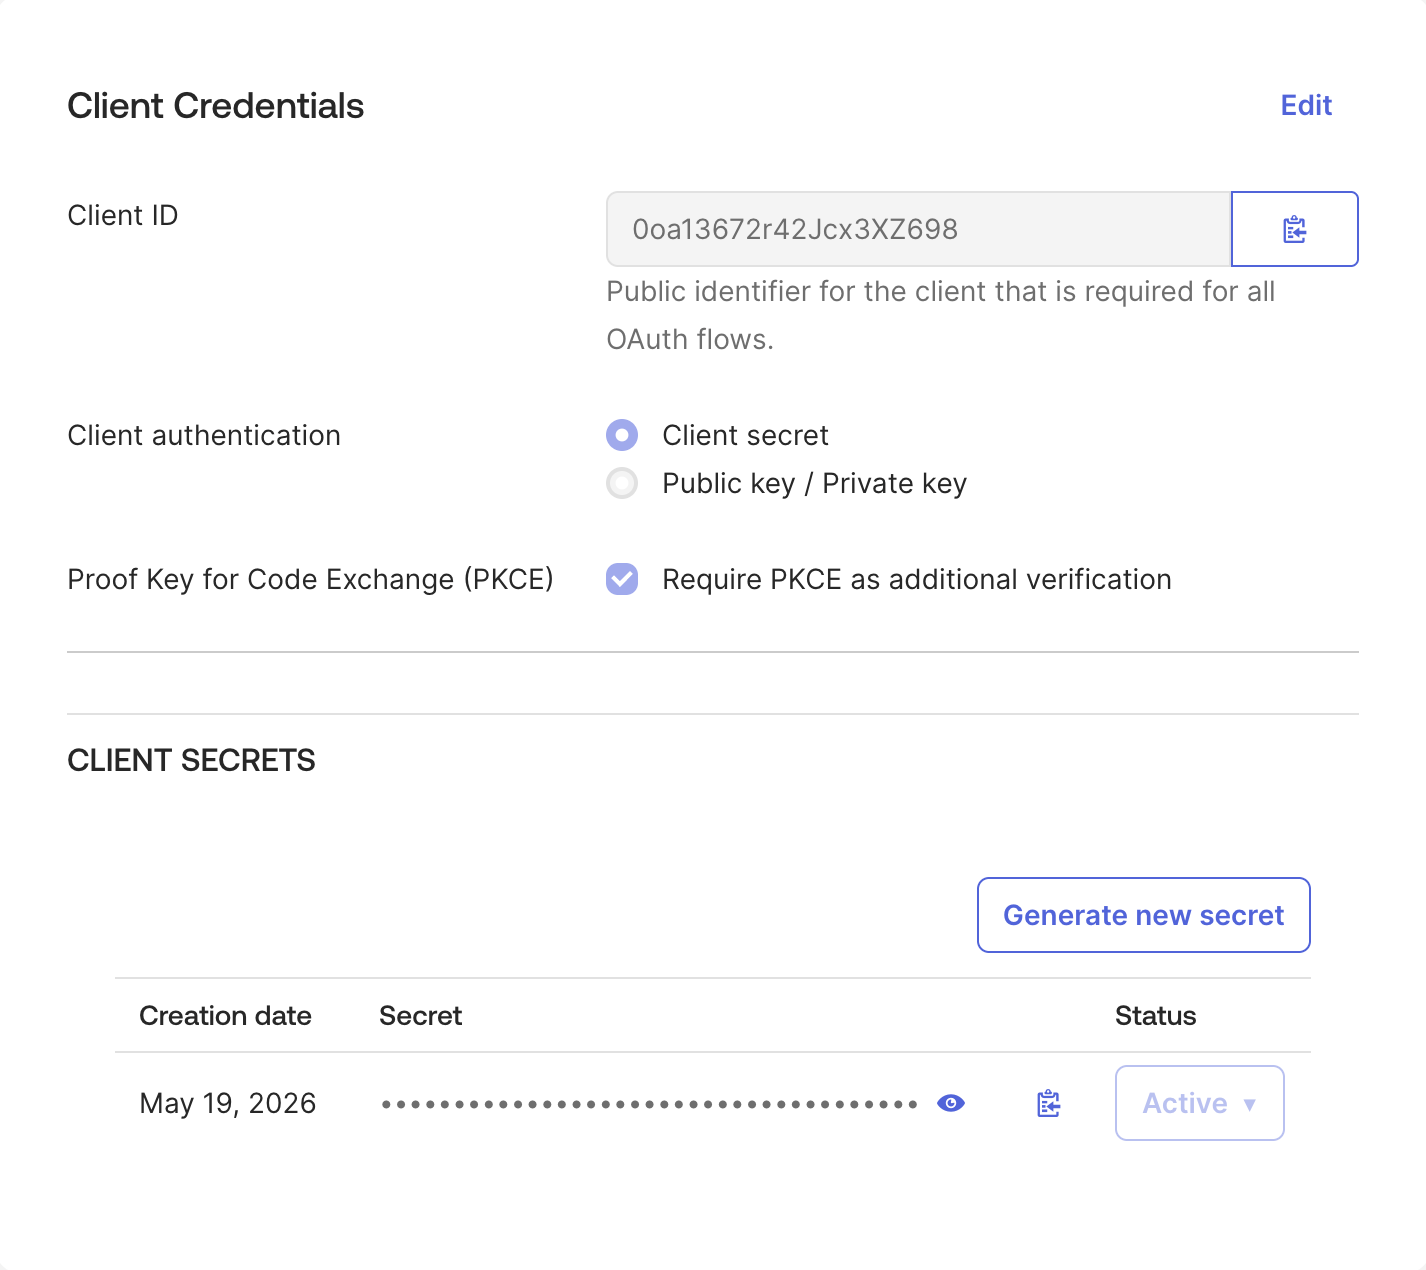Viewport: 1426px width, 1270px height.
Task: Click the CLIENT SECRETS heading
Action: click(191, 760)
